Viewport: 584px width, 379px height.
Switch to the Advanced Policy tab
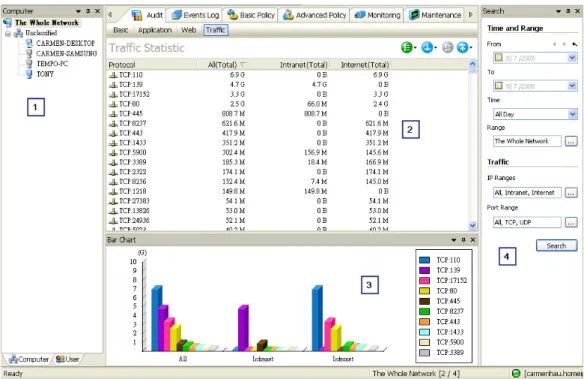(x=314, y=15)
